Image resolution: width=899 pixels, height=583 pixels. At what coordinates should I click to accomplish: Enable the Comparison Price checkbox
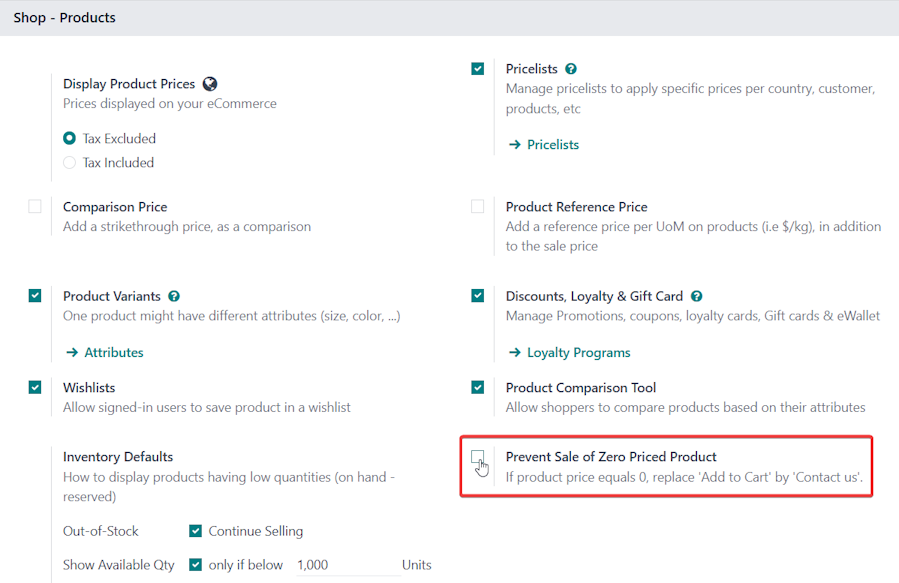point(35,206)
